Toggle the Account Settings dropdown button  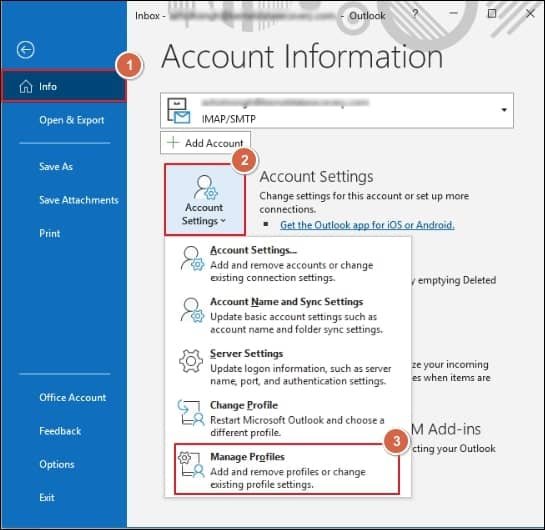pyautogui.click(x=205, y=200)
